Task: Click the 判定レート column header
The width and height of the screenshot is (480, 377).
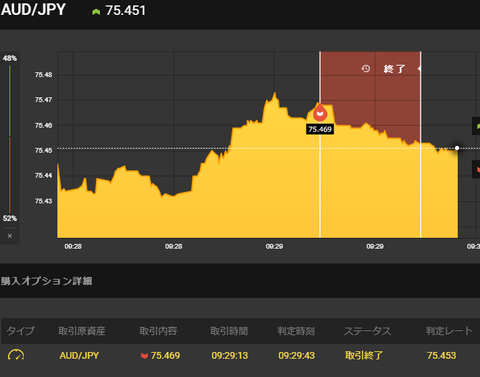Action: pyautogui.click(x=449, y=331)
